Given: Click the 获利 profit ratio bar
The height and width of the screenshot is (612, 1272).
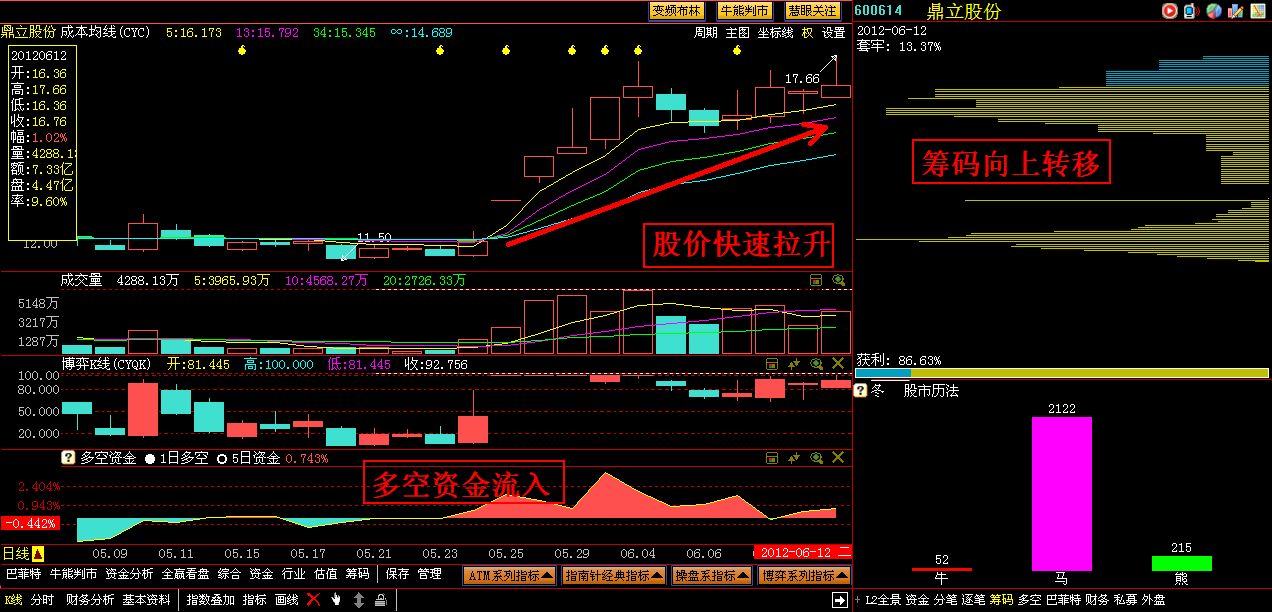Looking at the screenshot, I should [1062, 373].
